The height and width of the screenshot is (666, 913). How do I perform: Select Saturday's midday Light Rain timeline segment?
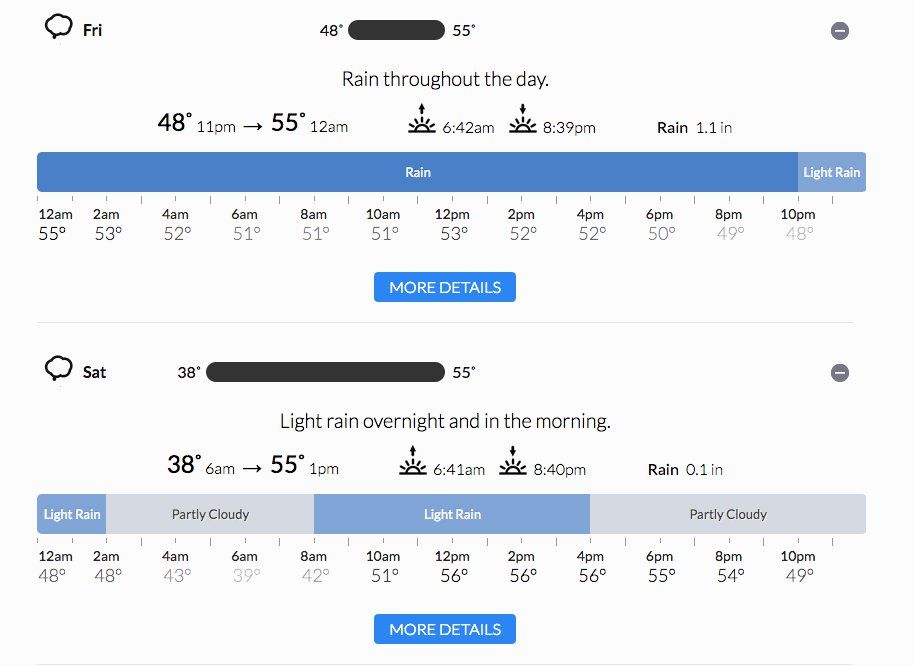pos(452,514)
